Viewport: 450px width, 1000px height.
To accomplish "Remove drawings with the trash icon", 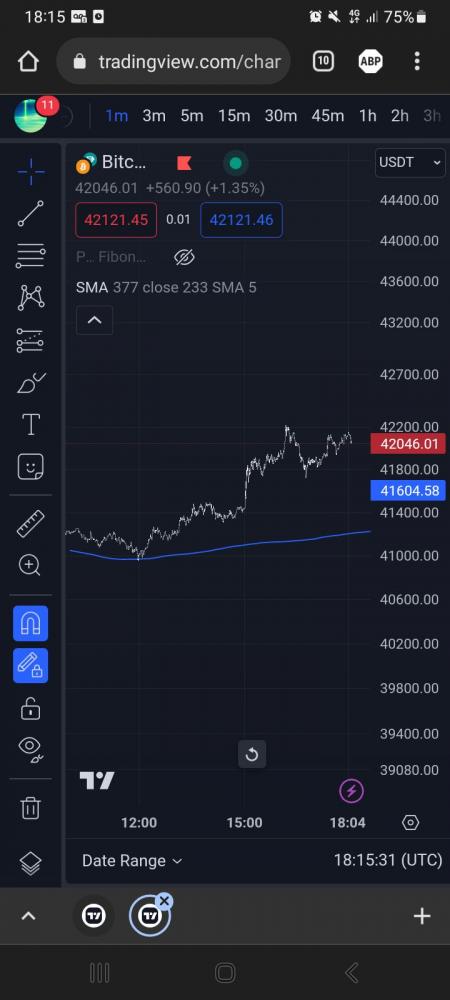I will (x=31, y=807).
